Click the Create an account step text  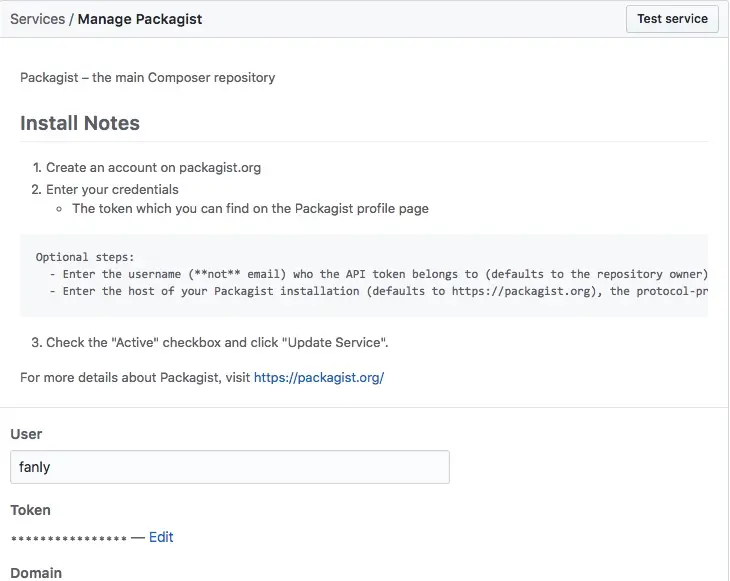click(153, 168)
